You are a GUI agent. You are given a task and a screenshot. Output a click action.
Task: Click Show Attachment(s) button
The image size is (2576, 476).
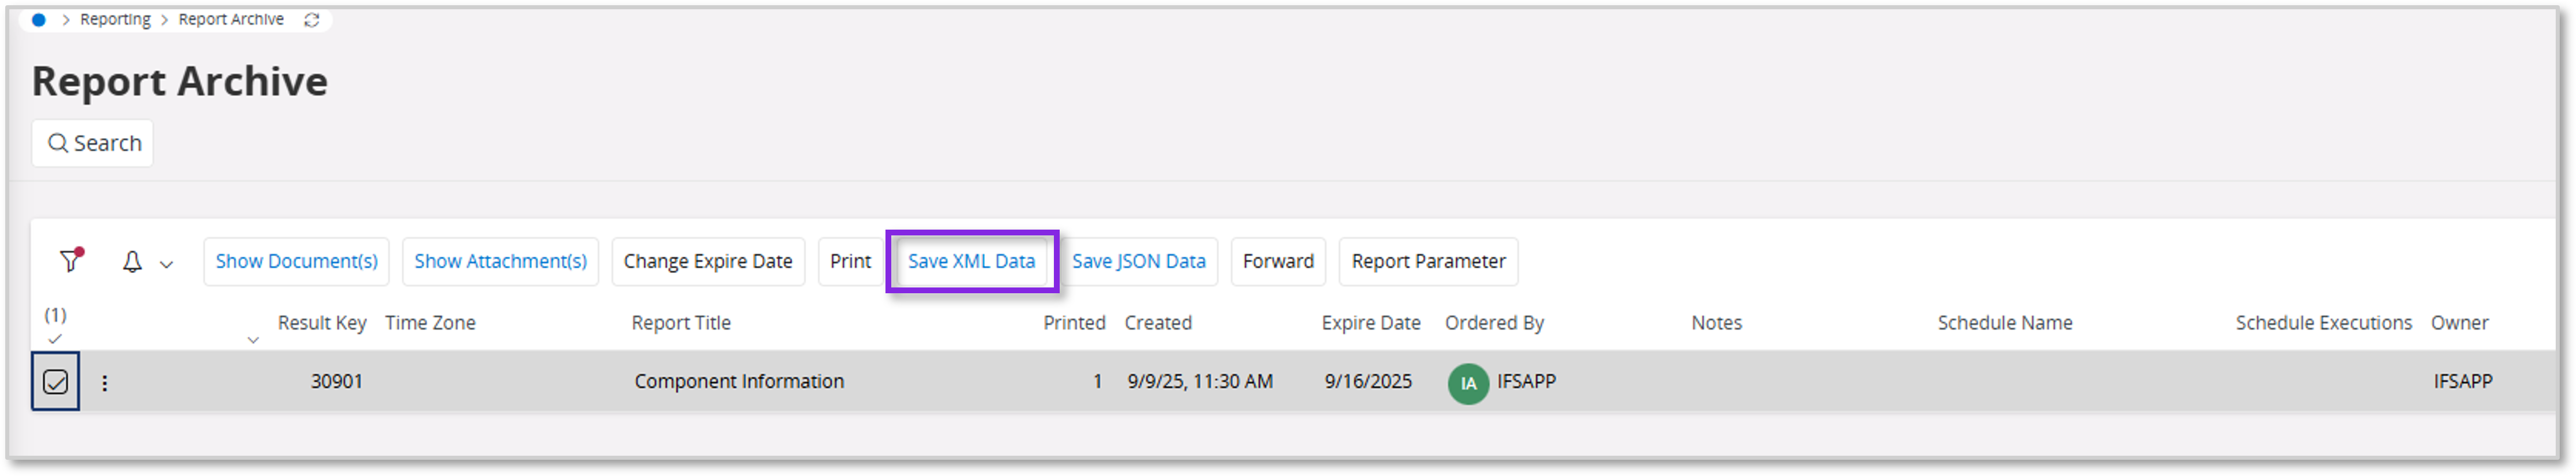tap(500, 262)
